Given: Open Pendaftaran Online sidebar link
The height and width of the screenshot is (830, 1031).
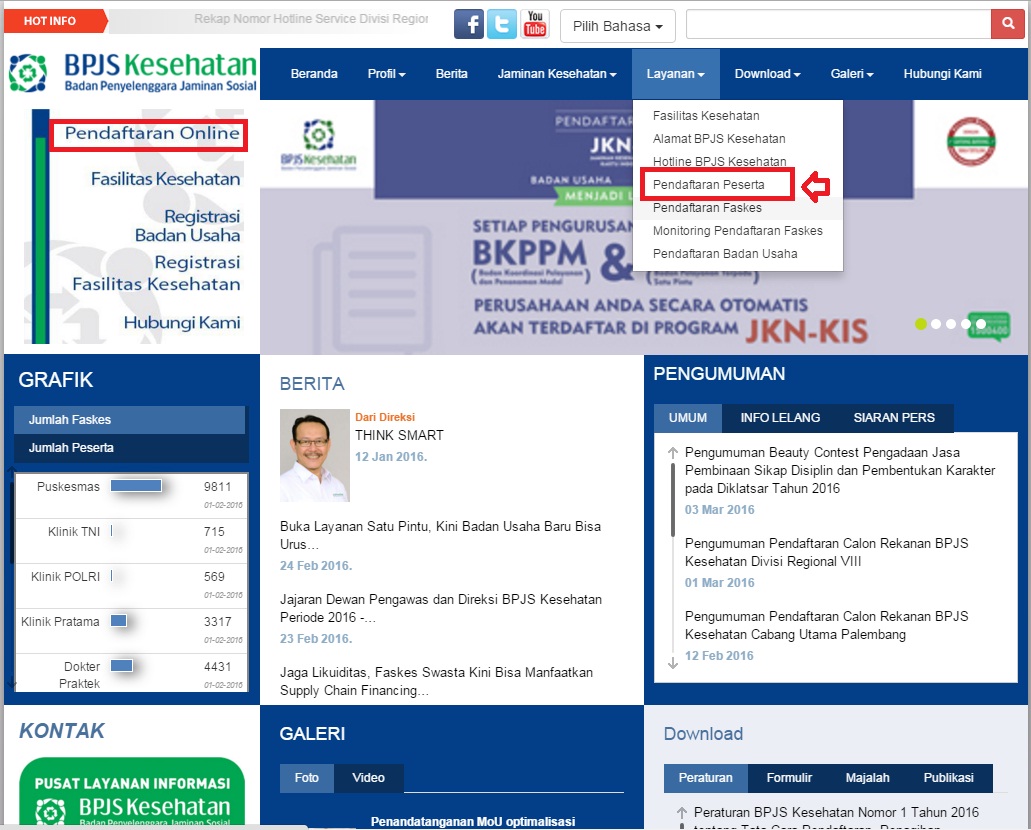Looking at the screenshot, I should (x=152, y=134).
